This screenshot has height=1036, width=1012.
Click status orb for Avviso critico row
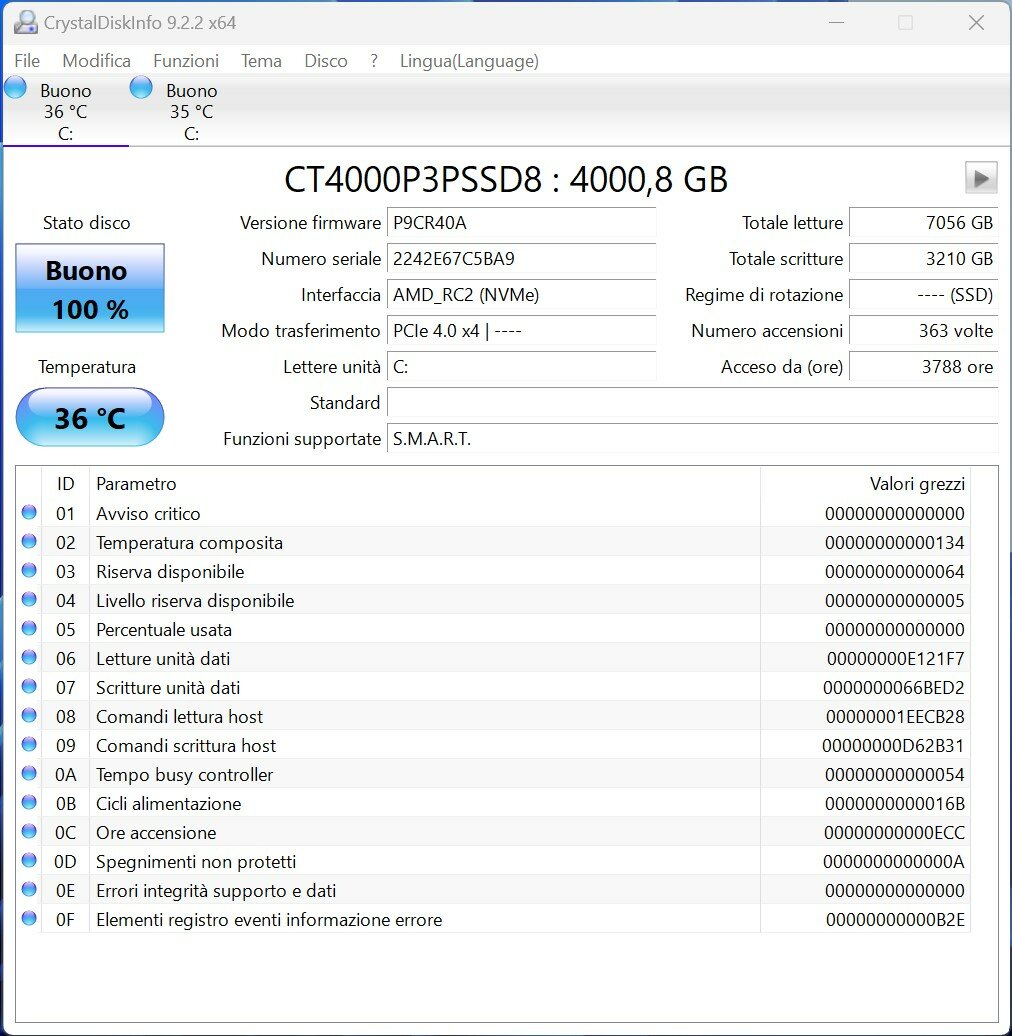(29, 512)
